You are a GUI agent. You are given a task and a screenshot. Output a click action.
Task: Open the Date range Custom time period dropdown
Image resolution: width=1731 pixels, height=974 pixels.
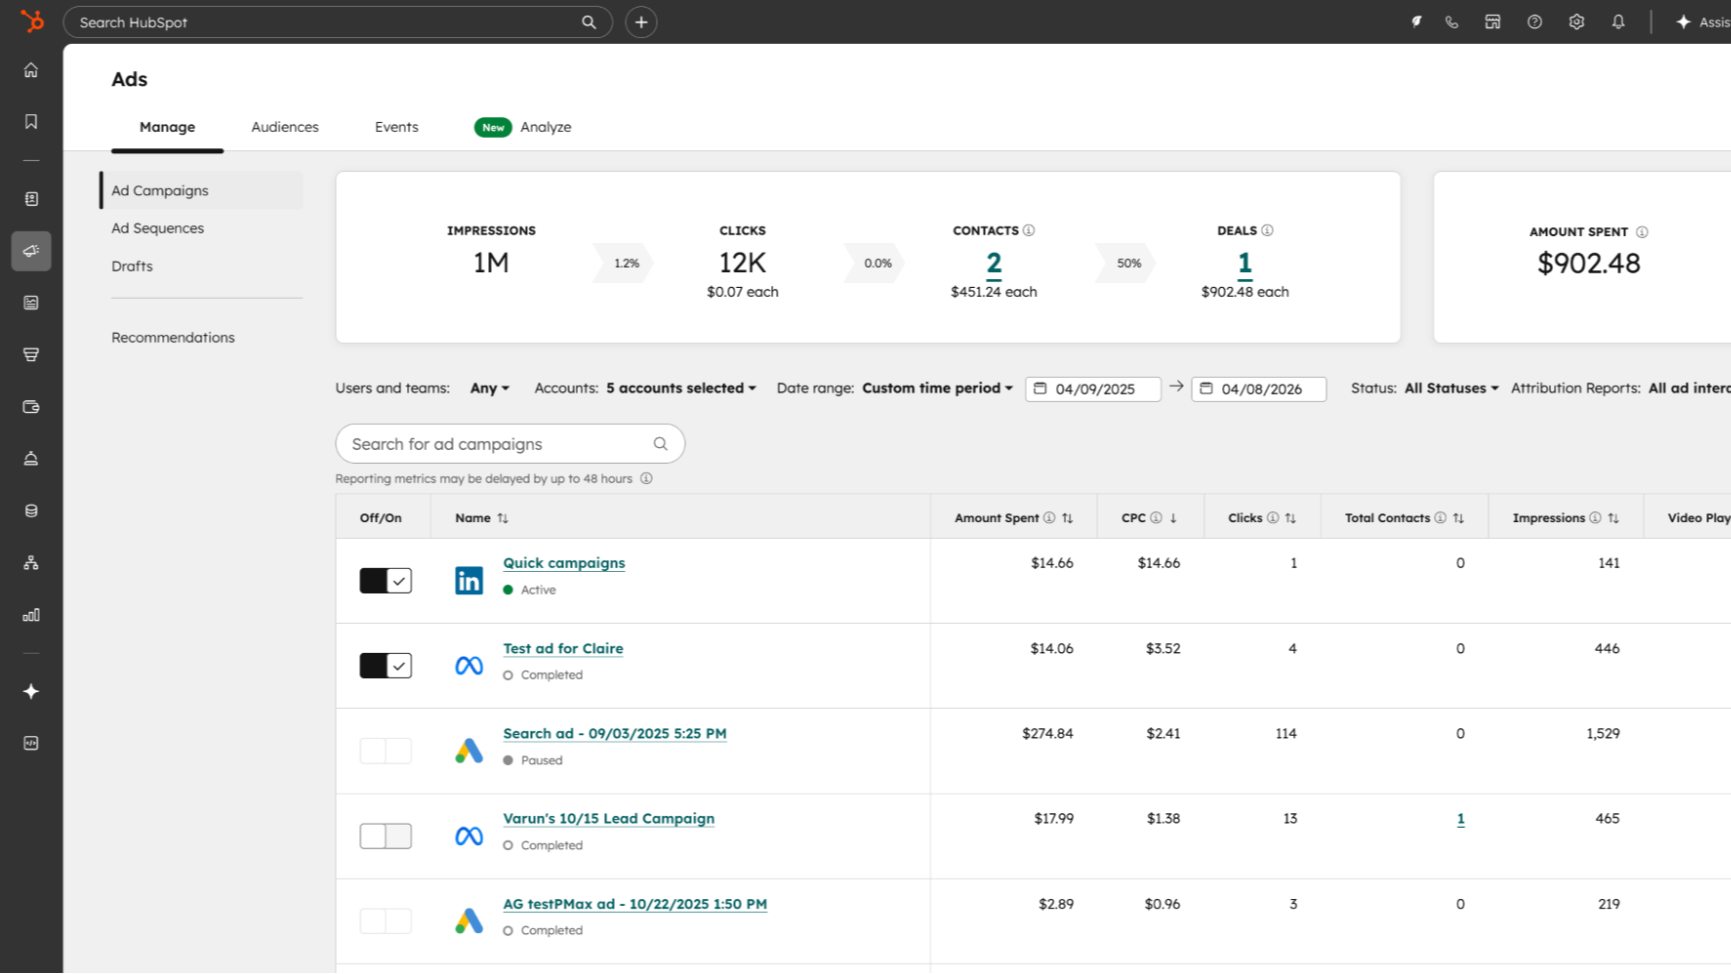(935, 388)
